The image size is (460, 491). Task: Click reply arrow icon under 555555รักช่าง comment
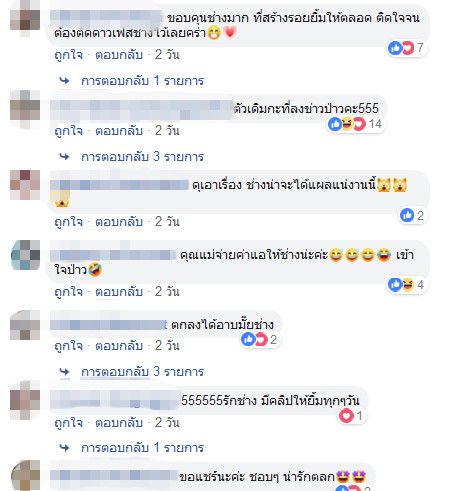coord(64,448)
